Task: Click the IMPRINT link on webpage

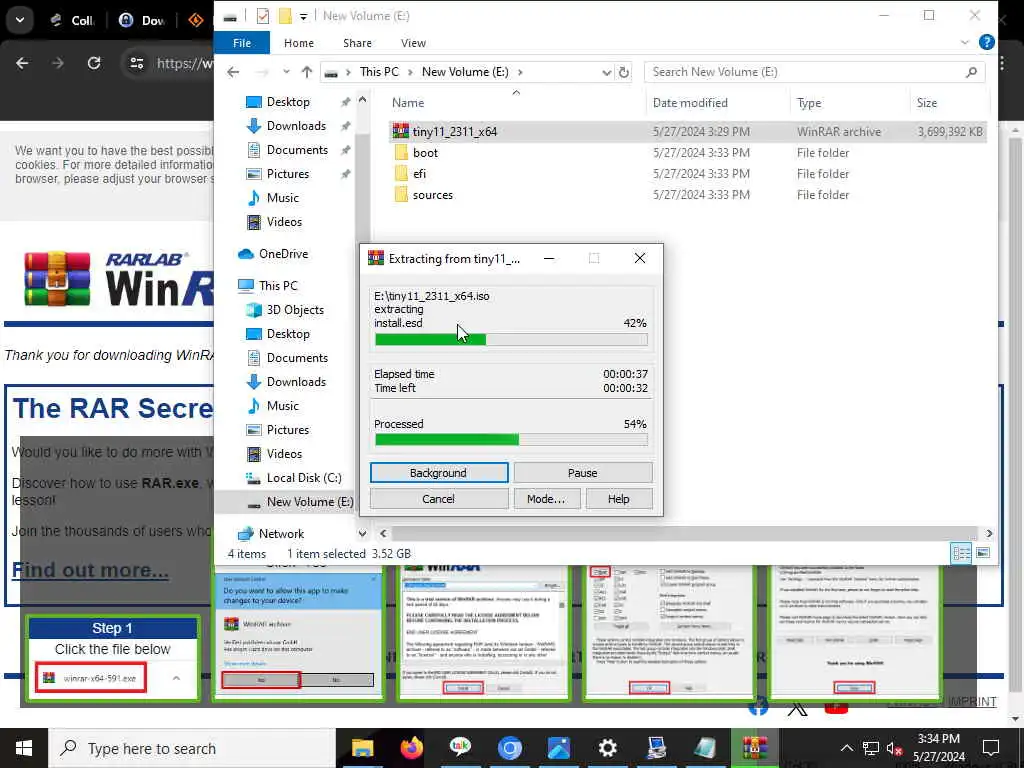Action: [x=972, y=701]
